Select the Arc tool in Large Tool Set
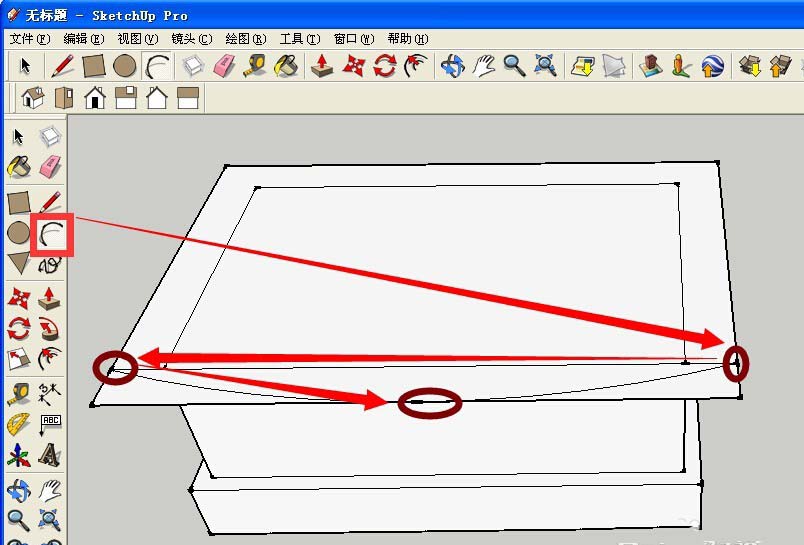 [52, 235]
